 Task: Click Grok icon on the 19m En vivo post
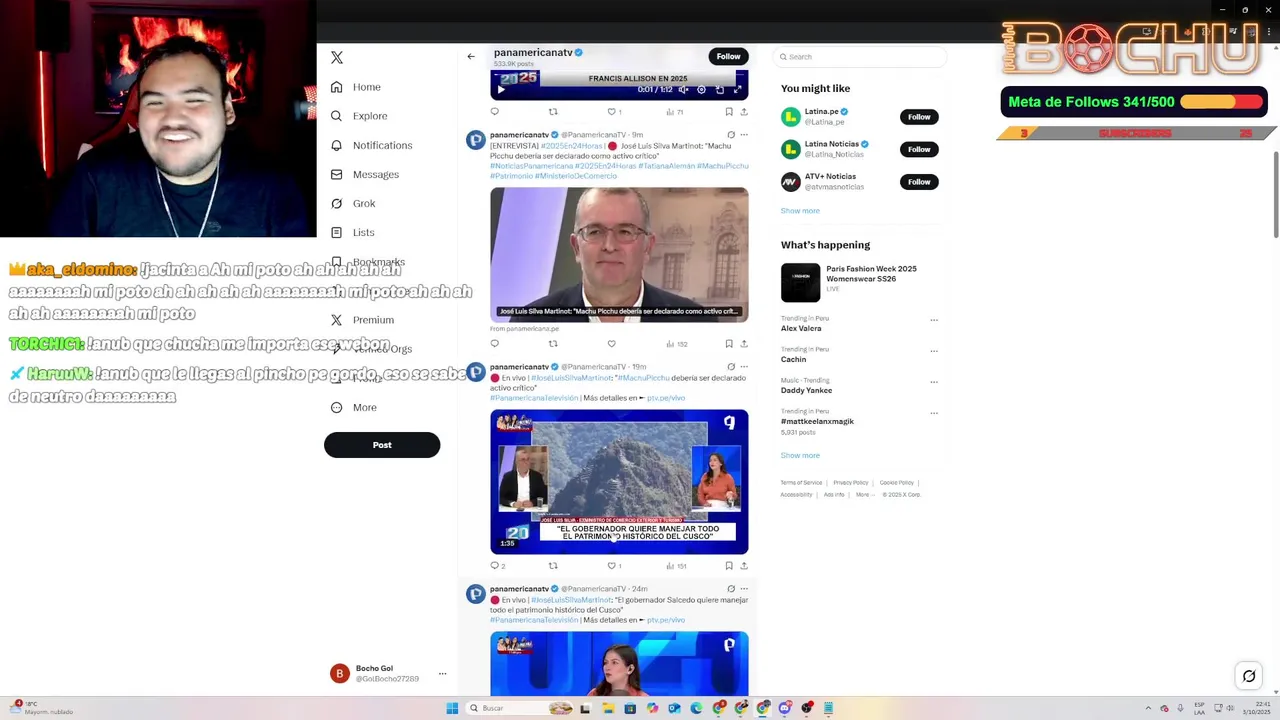tap(731, 367)
